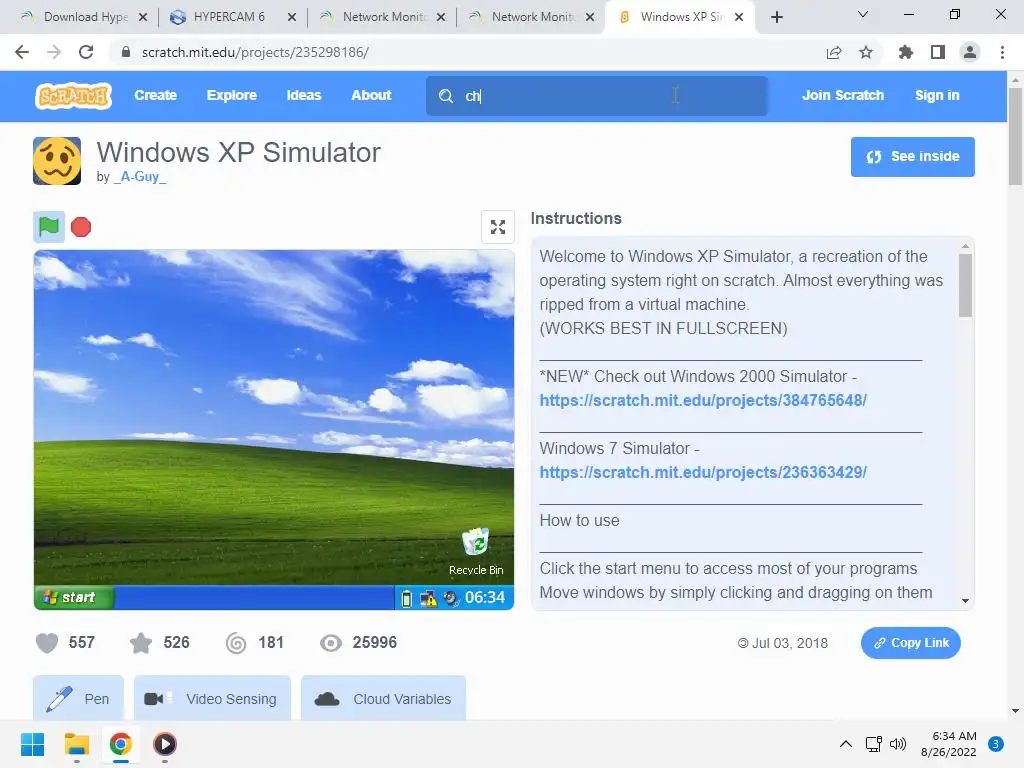Image resolution: width=1024 pixels, height=768 pixels.
Task: Click the warning tray icon in simulator
Action: coord(428,598)
